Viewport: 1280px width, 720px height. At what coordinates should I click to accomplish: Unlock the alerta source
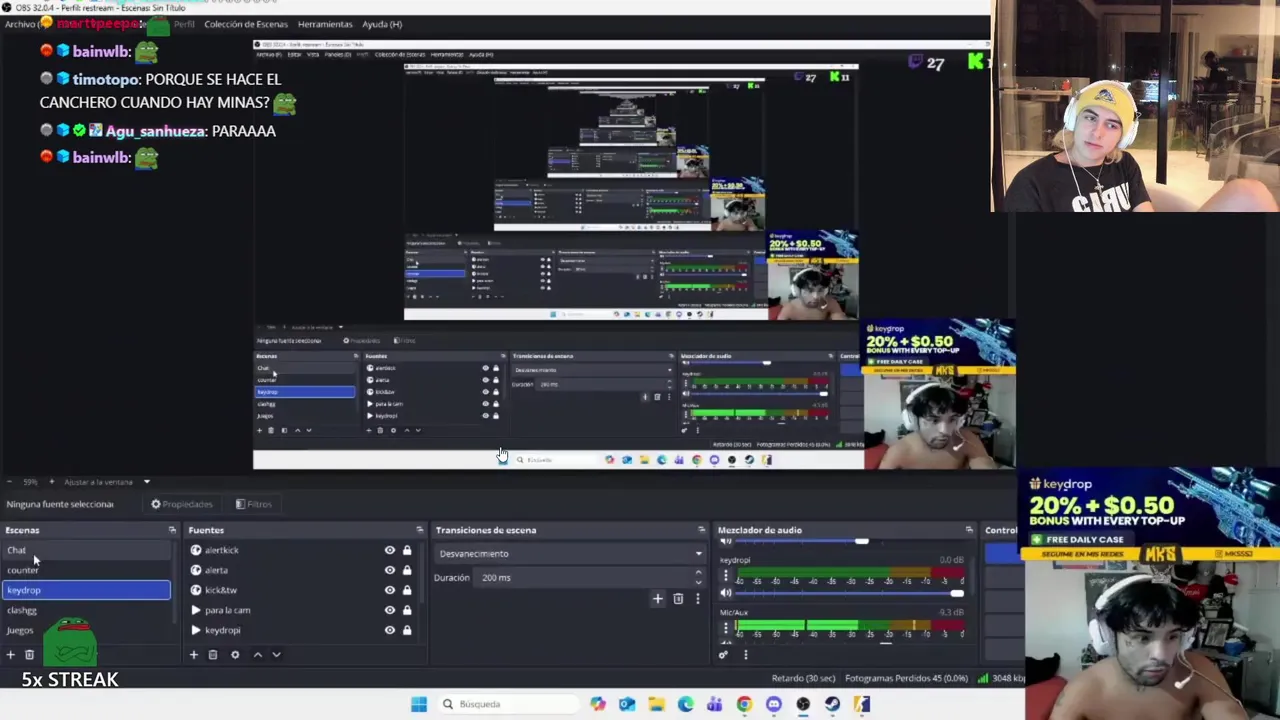click(407, 570)
